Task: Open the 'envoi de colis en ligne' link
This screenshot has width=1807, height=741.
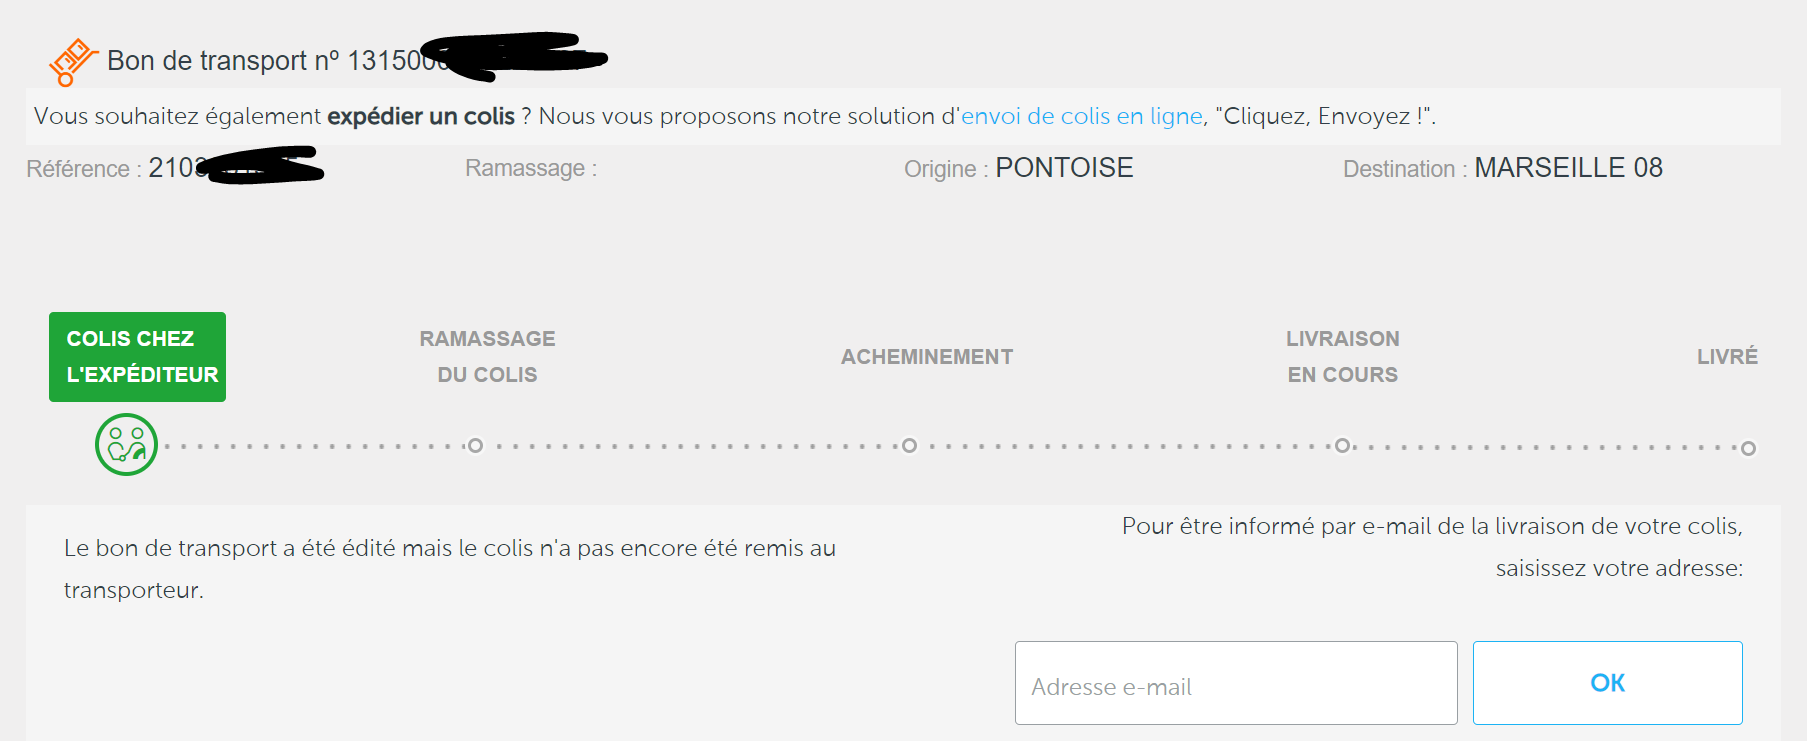Action: tap(1082, 116)
